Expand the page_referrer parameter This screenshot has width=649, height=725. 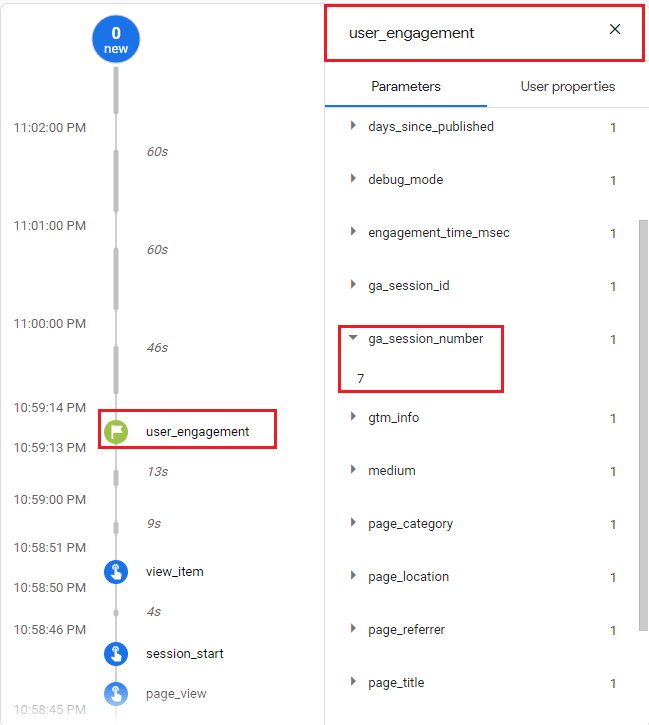click(x=354, y=628)
